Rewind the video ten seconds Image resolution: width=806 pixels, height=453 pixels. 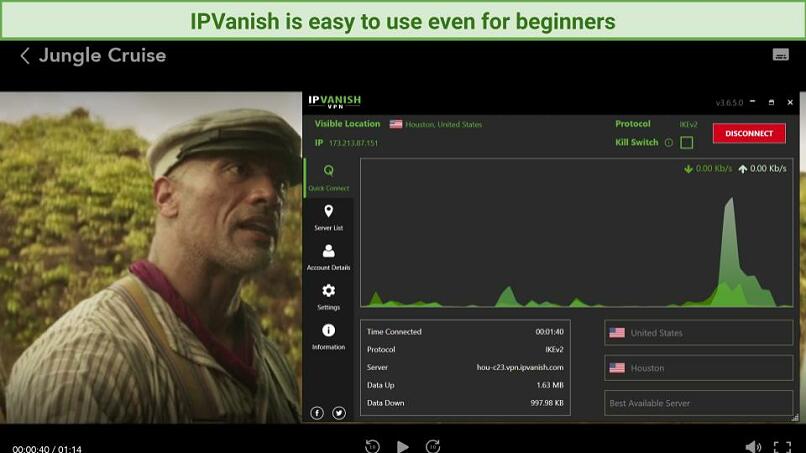tap(372, 446)
